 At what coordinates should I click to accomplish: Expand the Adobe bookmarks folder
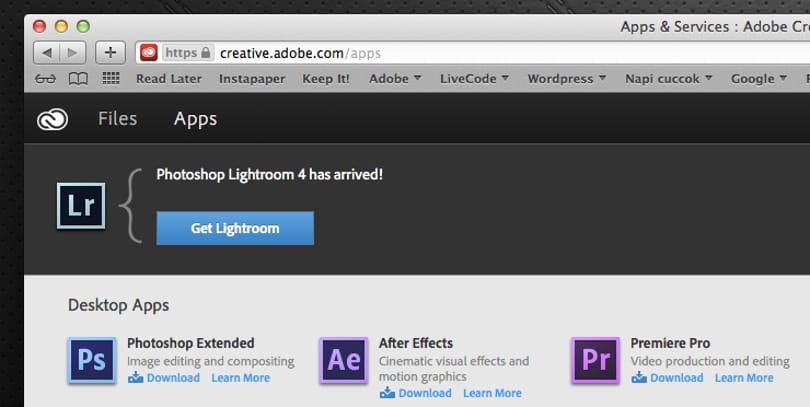tap(395, 79)
